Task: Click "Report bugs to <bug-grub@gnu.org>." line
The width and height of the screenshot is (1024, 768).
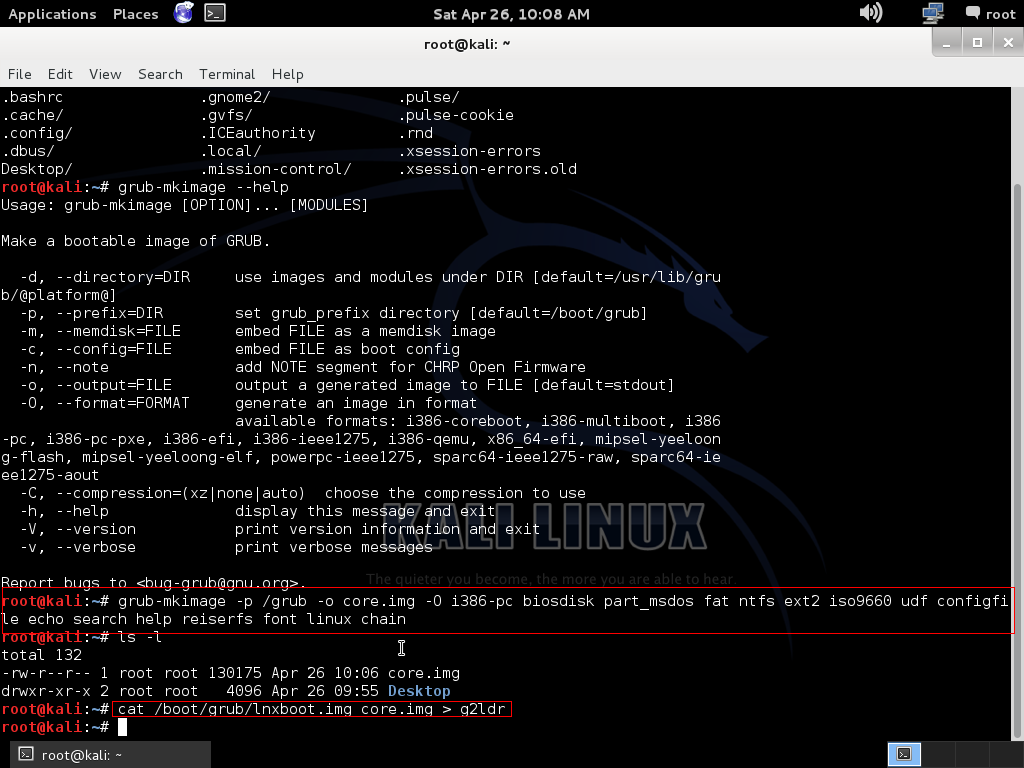Action: coord(153,583)
